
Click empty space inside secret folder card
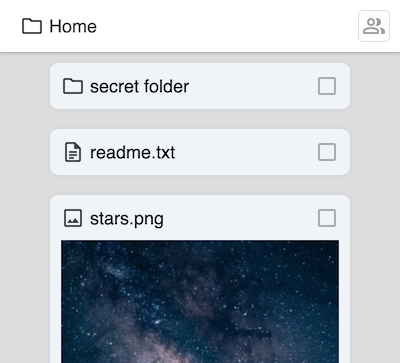(x=253, y=86)
